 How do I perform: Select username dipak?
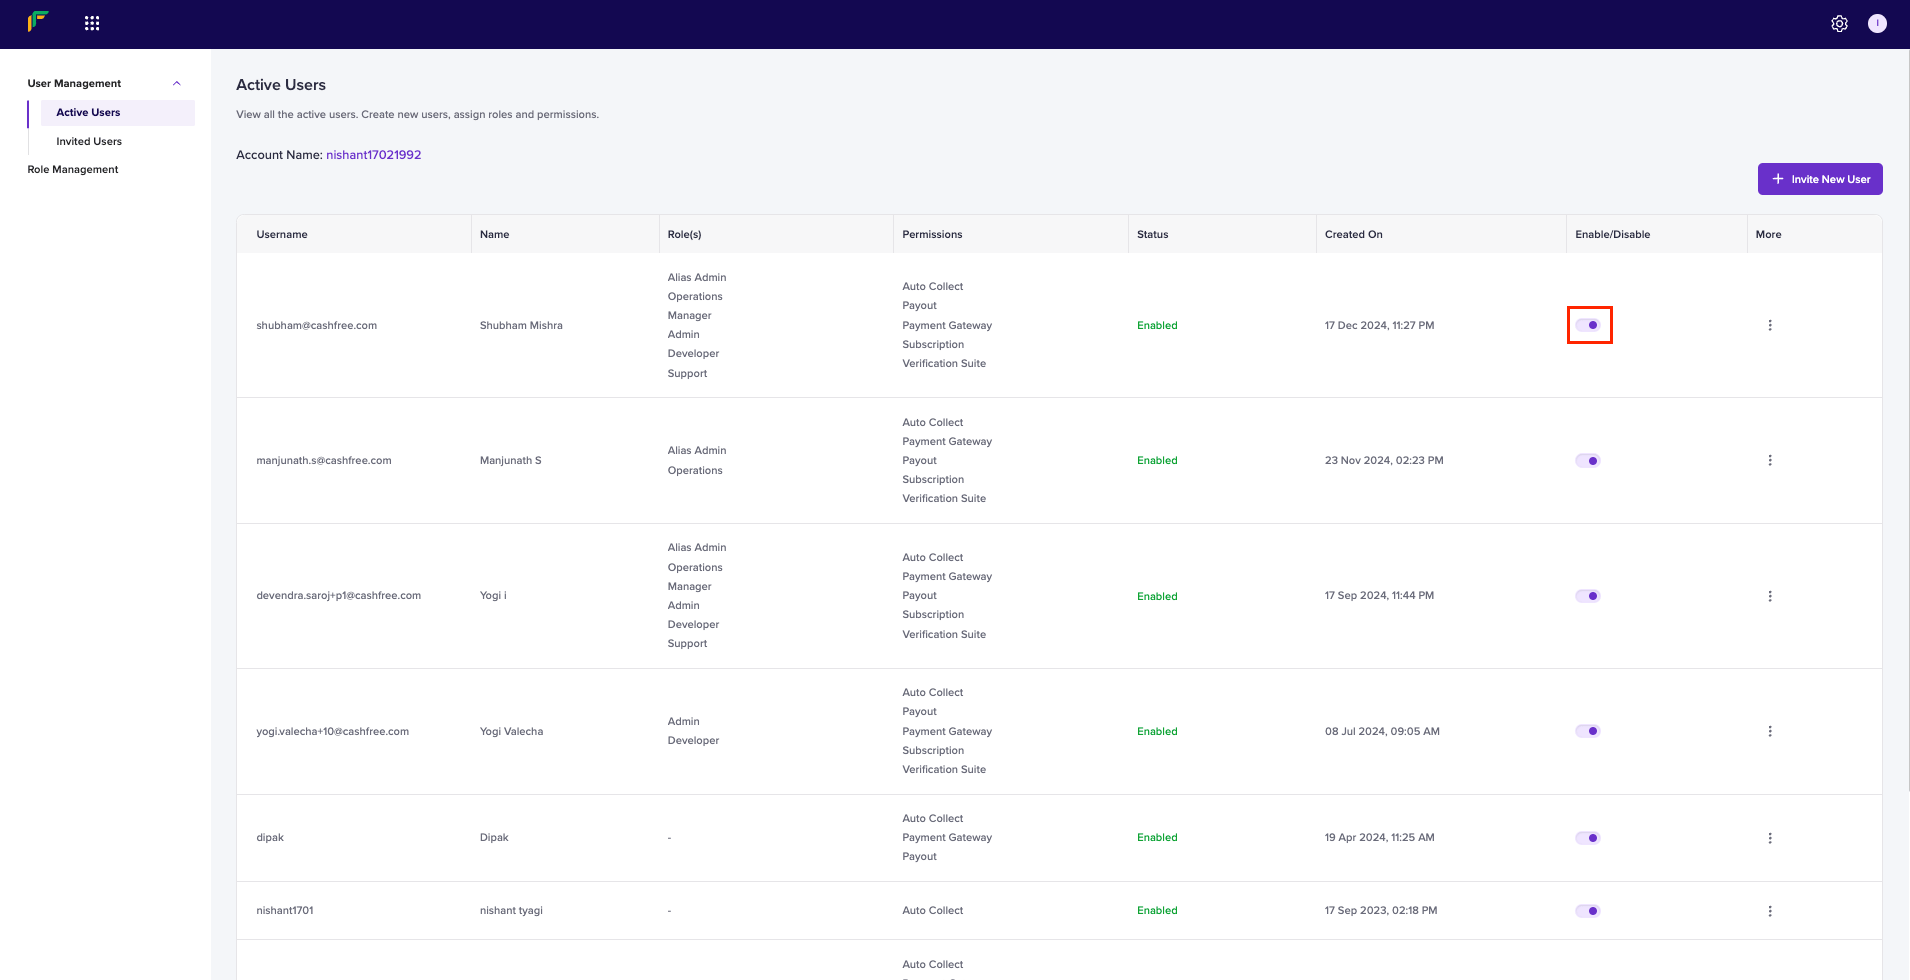(270, 837)
